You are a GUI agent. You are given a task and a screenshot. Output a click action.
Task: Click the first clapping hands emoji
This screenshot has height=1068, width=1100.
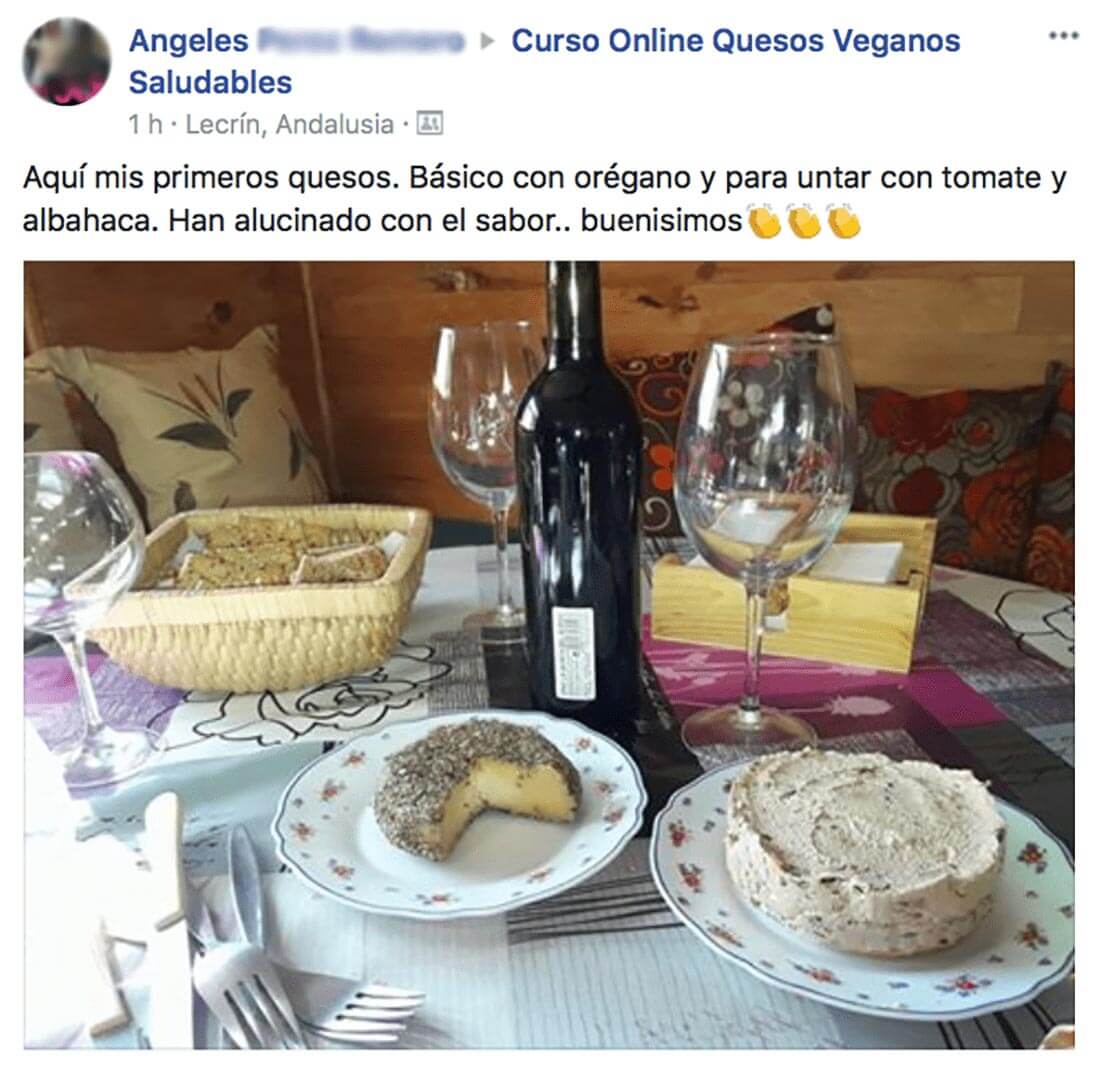tap(764, 220)
